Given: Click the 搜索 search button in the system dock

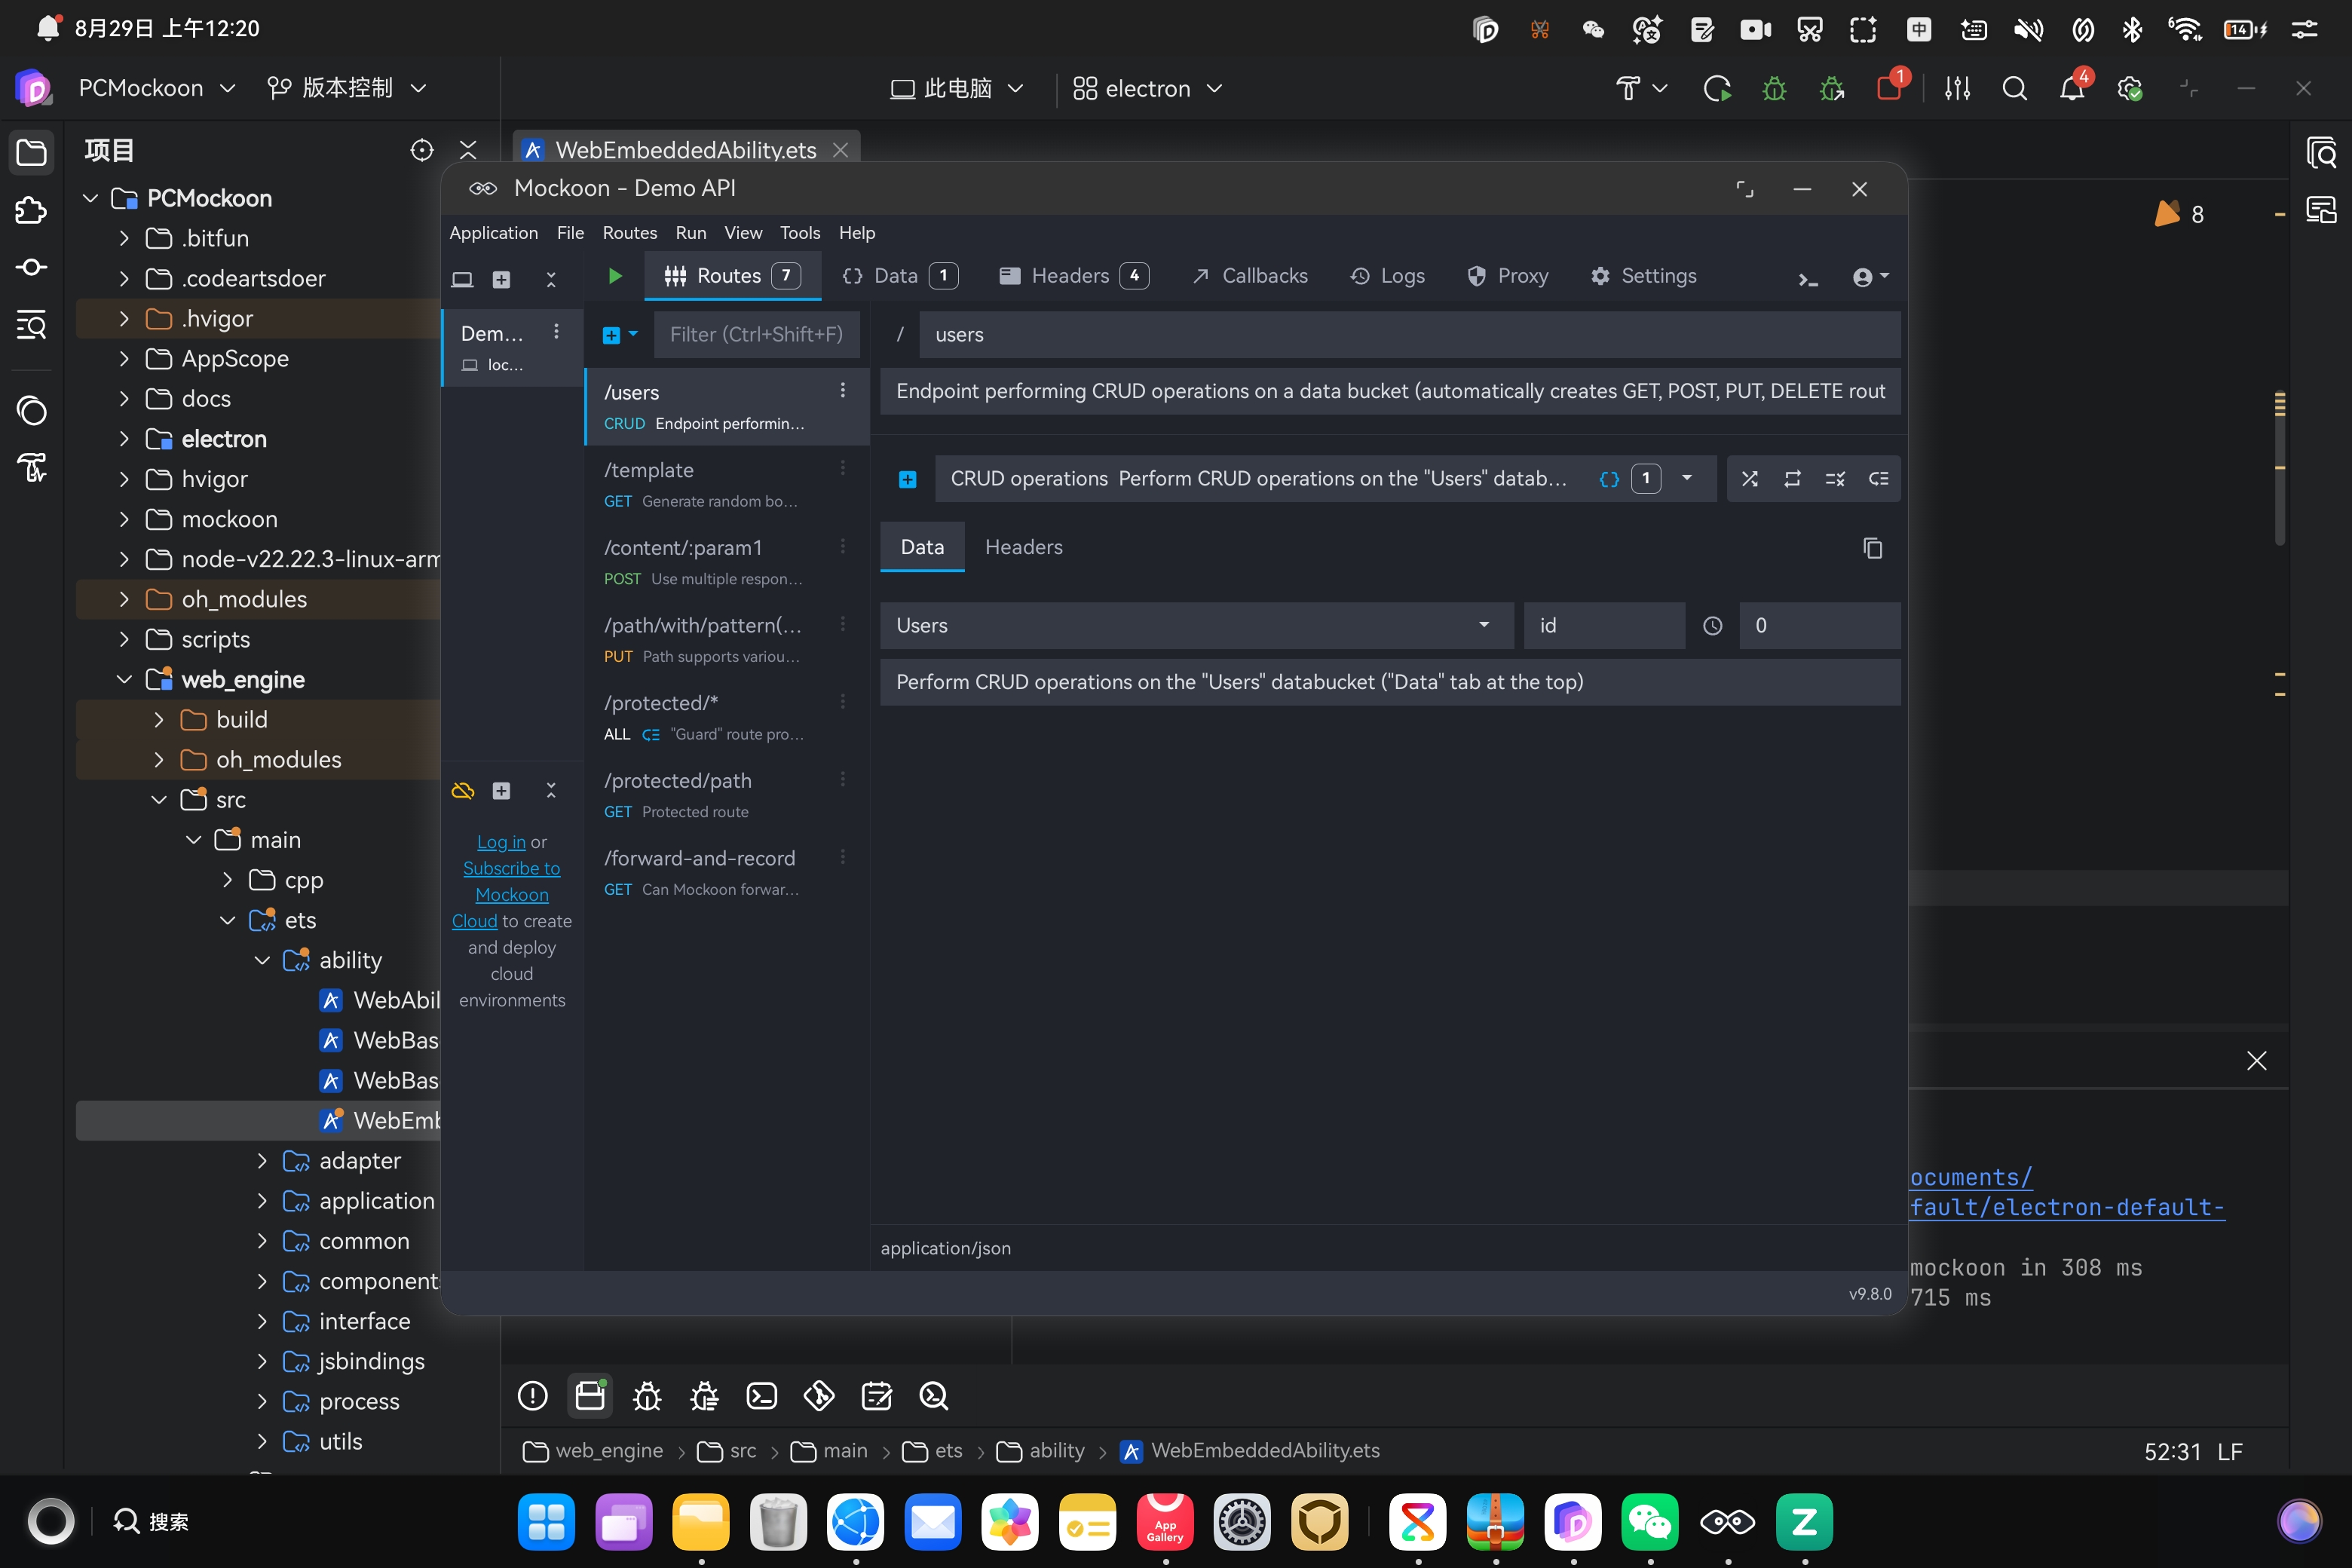Looking at the screenshot, I should pyautogui.click(x=152, y=1521).
